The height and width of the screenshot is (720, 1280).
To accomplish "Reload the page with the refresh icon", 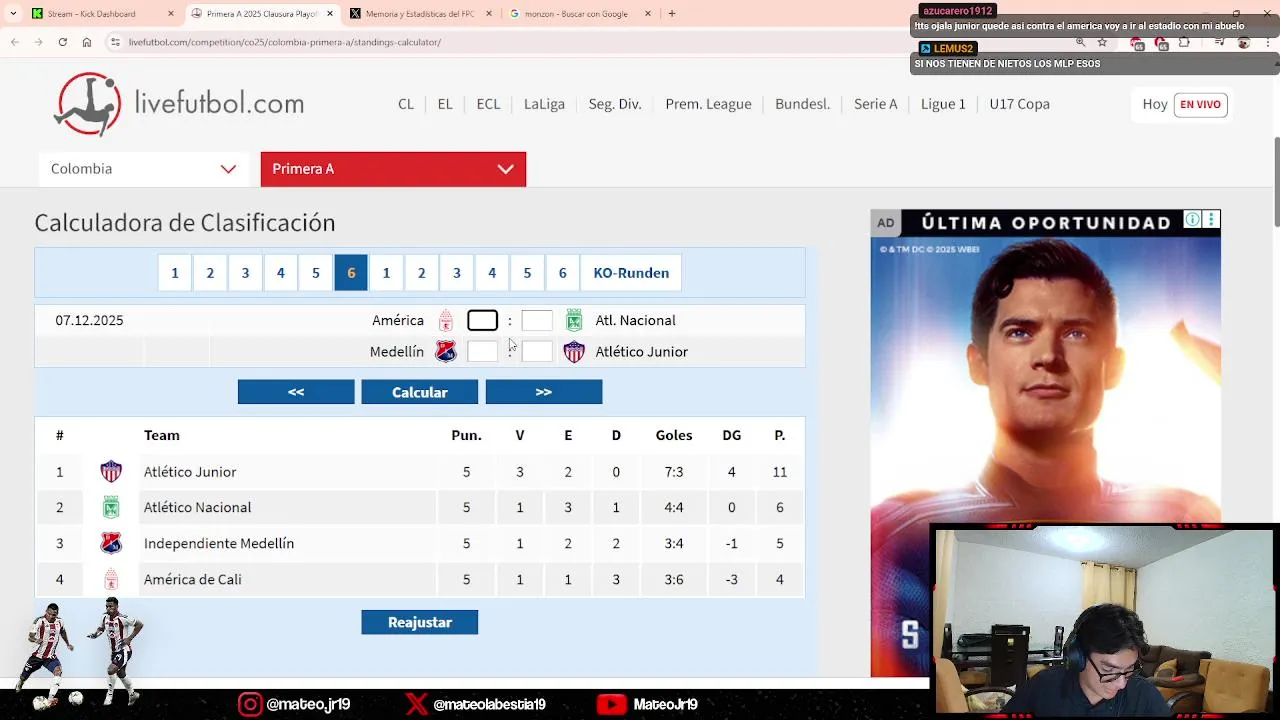I will pos(62,42).
